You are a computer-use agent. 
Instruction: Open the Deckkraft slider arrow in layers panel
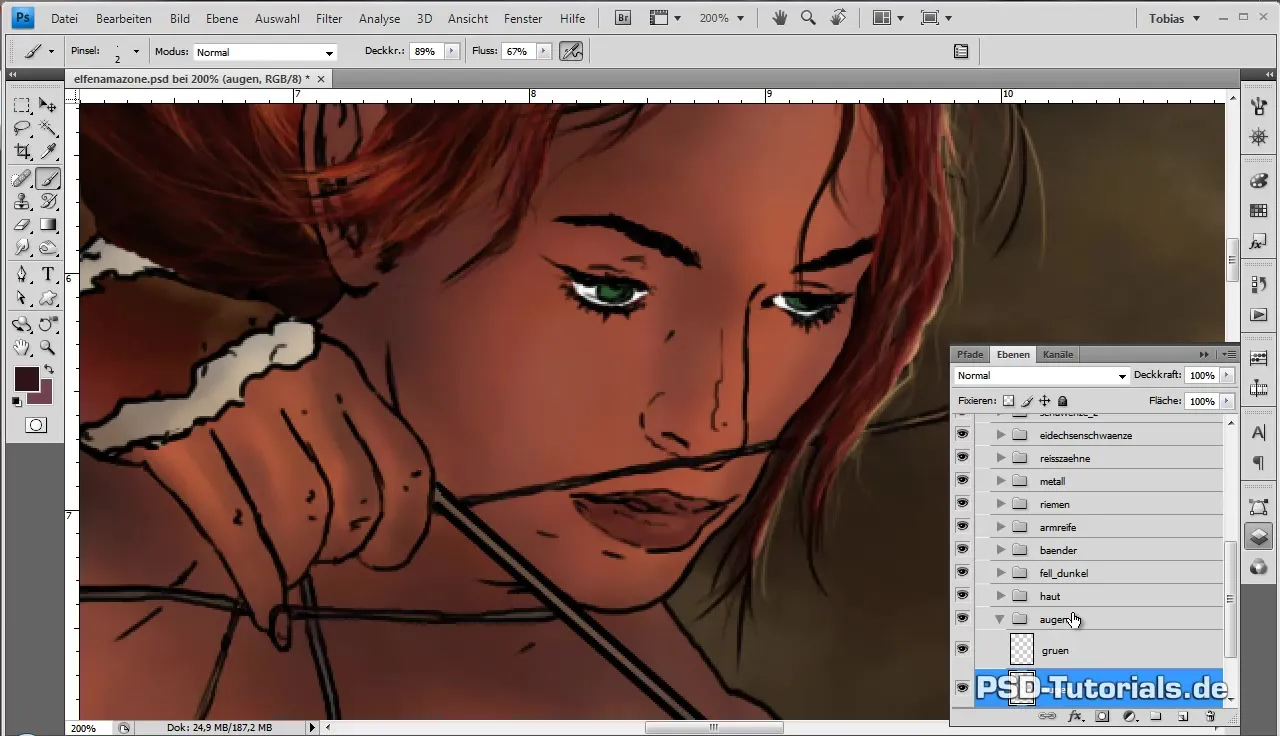click(1227, 376)
